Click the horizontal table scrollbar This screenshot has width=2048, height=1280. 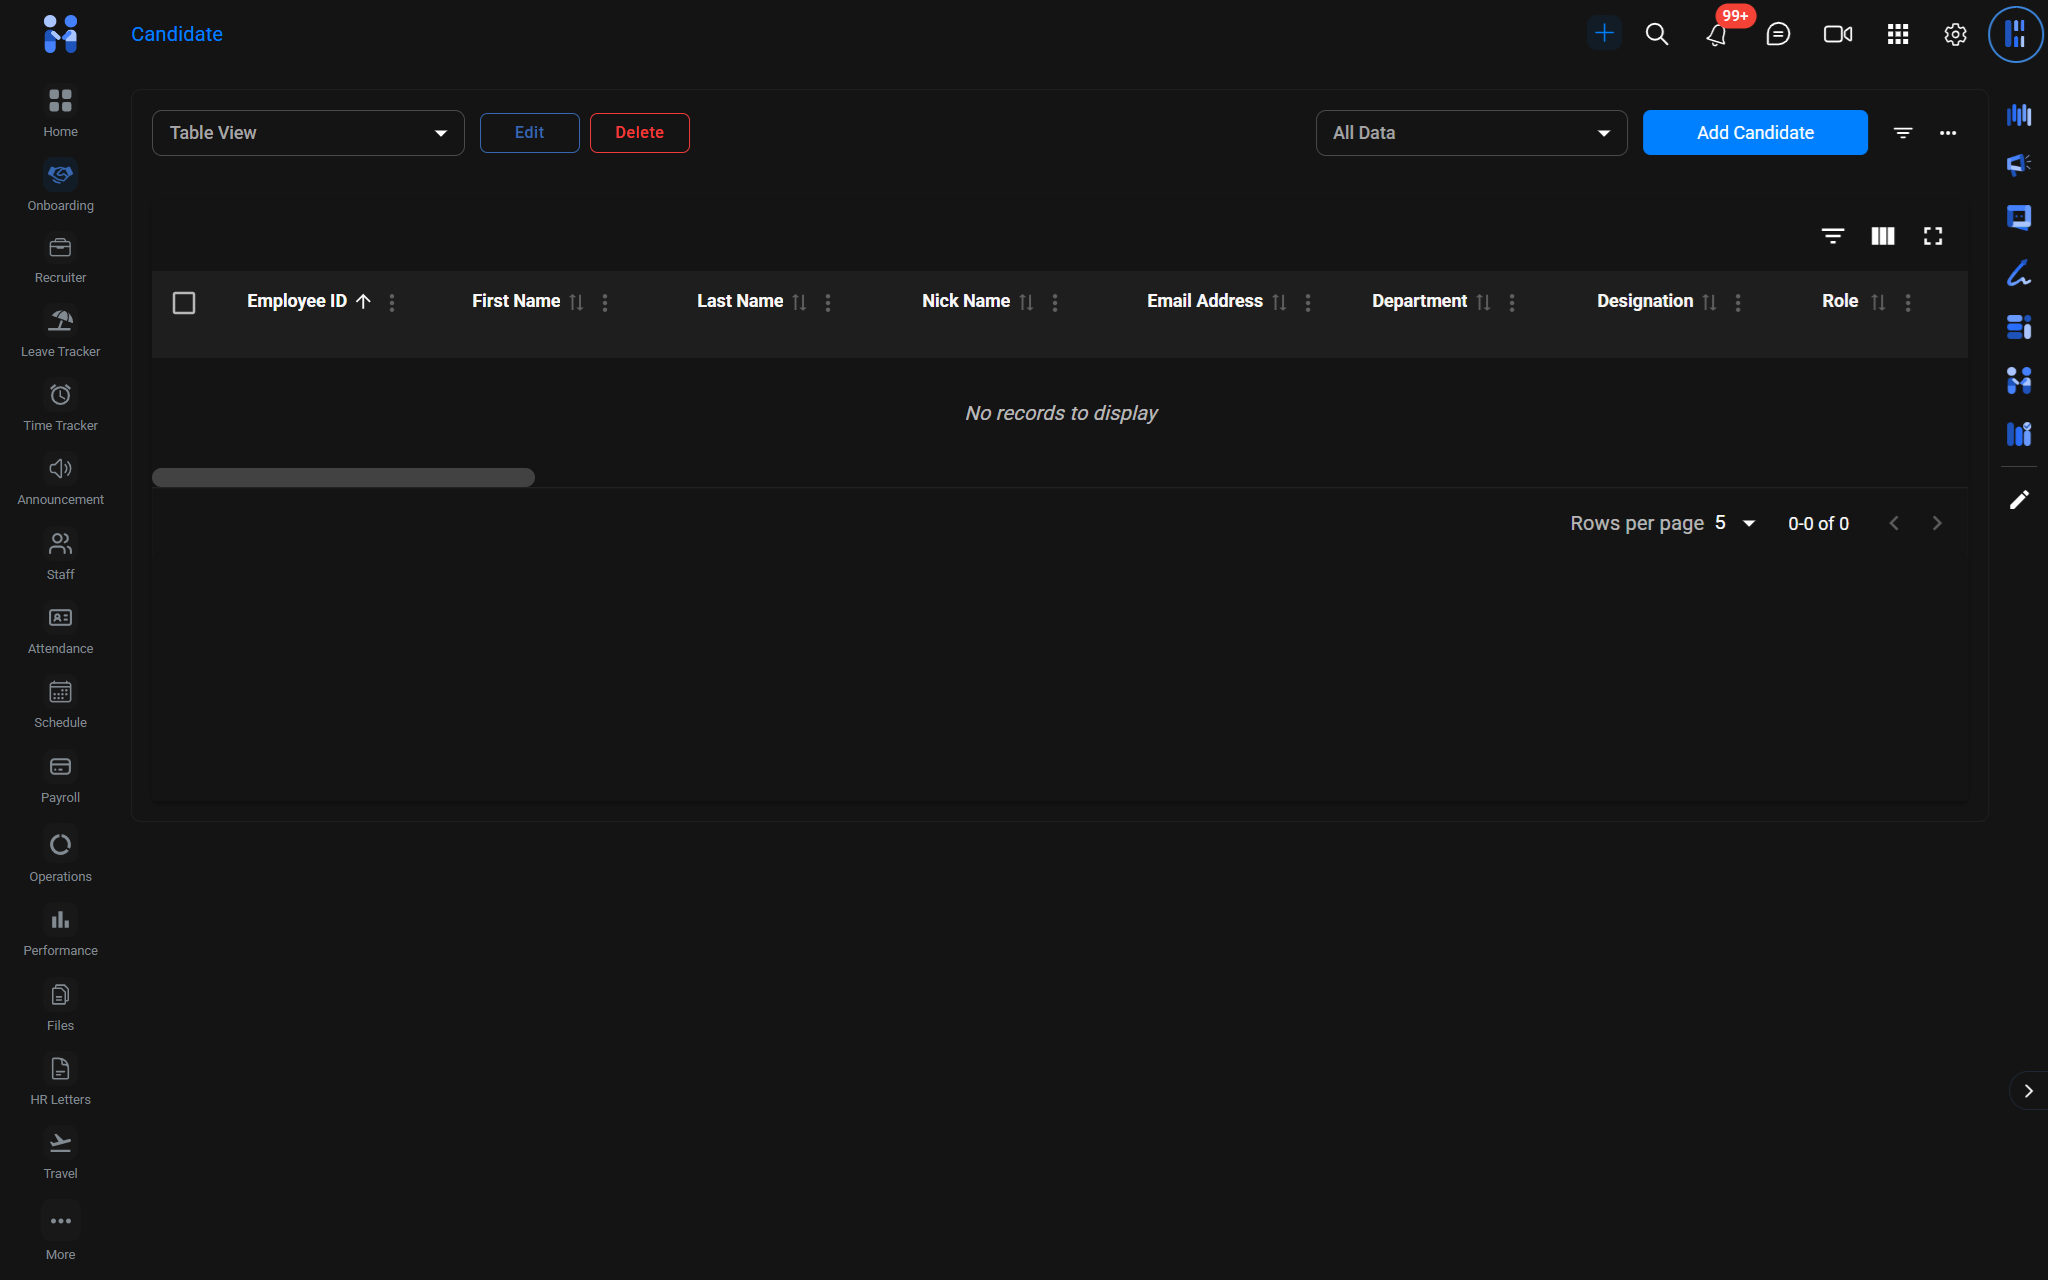tap(343, 477)
